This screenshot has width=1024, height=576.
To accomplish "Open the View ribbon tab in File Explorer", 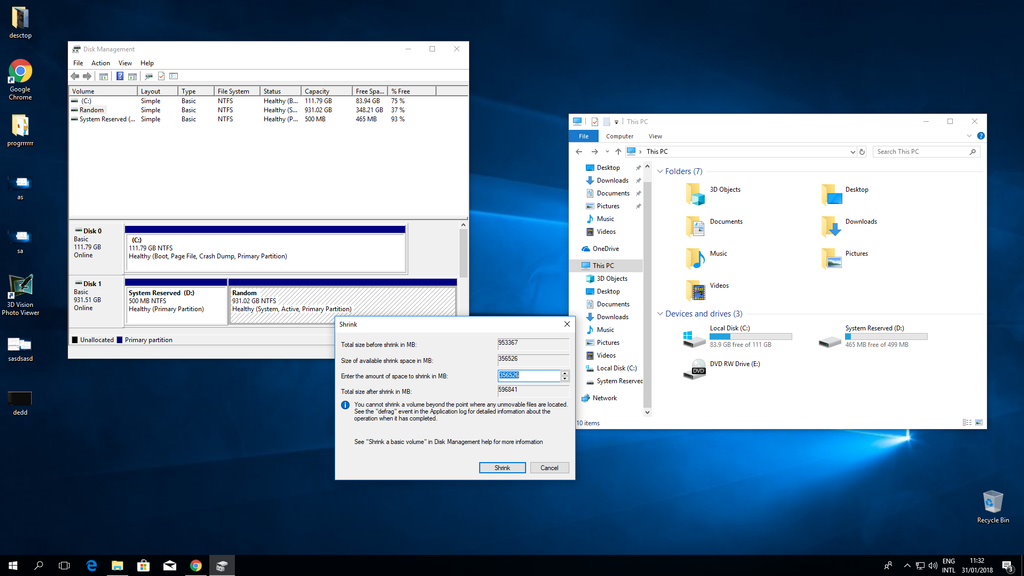I will pos(655,136).
